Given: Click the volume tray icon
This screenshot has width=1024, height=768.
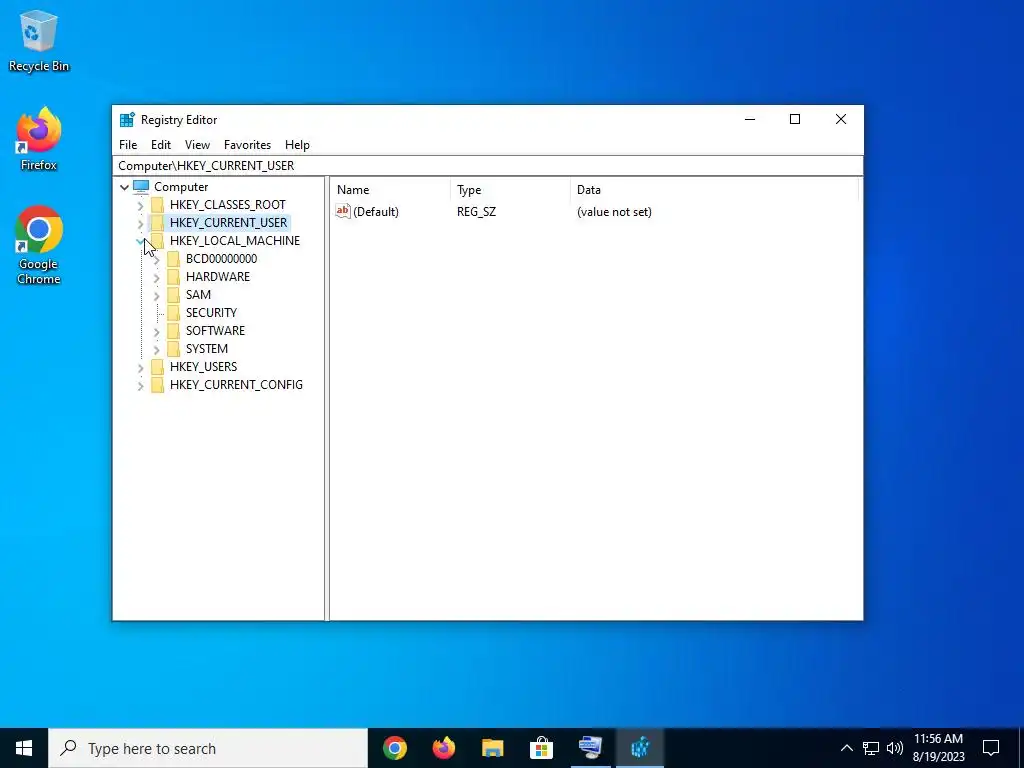Looking at the screenshot, I should (x=895, y=748).
